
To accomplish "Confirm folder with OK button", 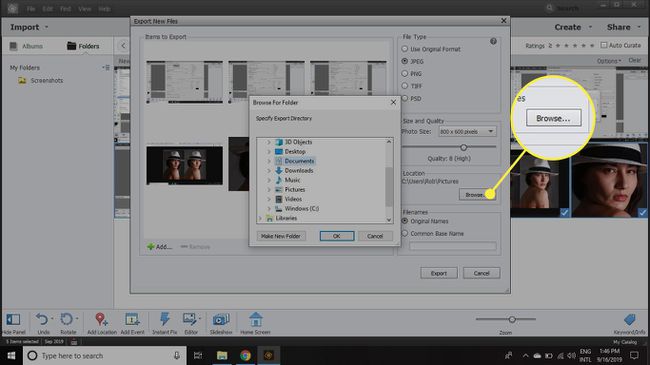I will click(x=337, y=236).
